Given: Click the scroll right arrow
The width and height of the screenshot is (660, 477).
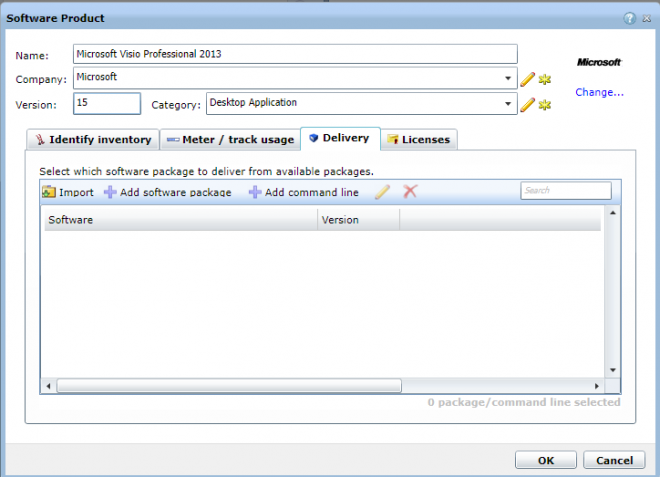Looking at the screenshot, I should (596, 386).
